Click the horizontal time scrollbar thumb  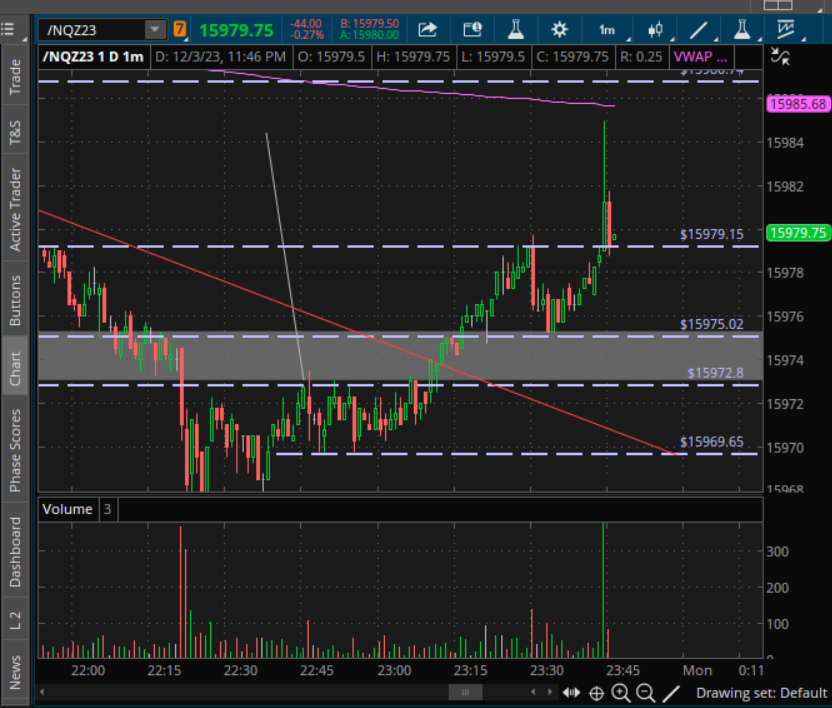click(x=465, y=692)
